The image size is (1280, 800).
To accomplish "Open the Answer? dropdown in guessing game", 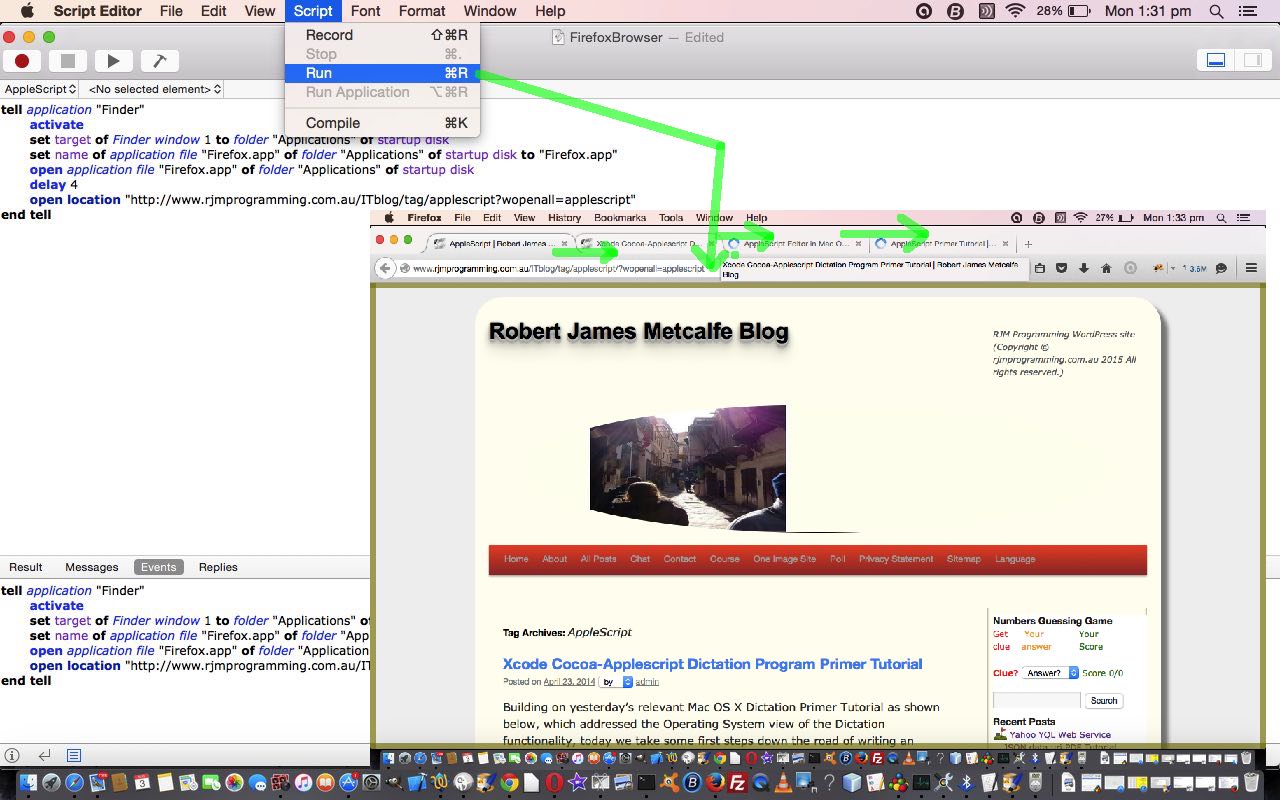I will (x=1050, y=673).
